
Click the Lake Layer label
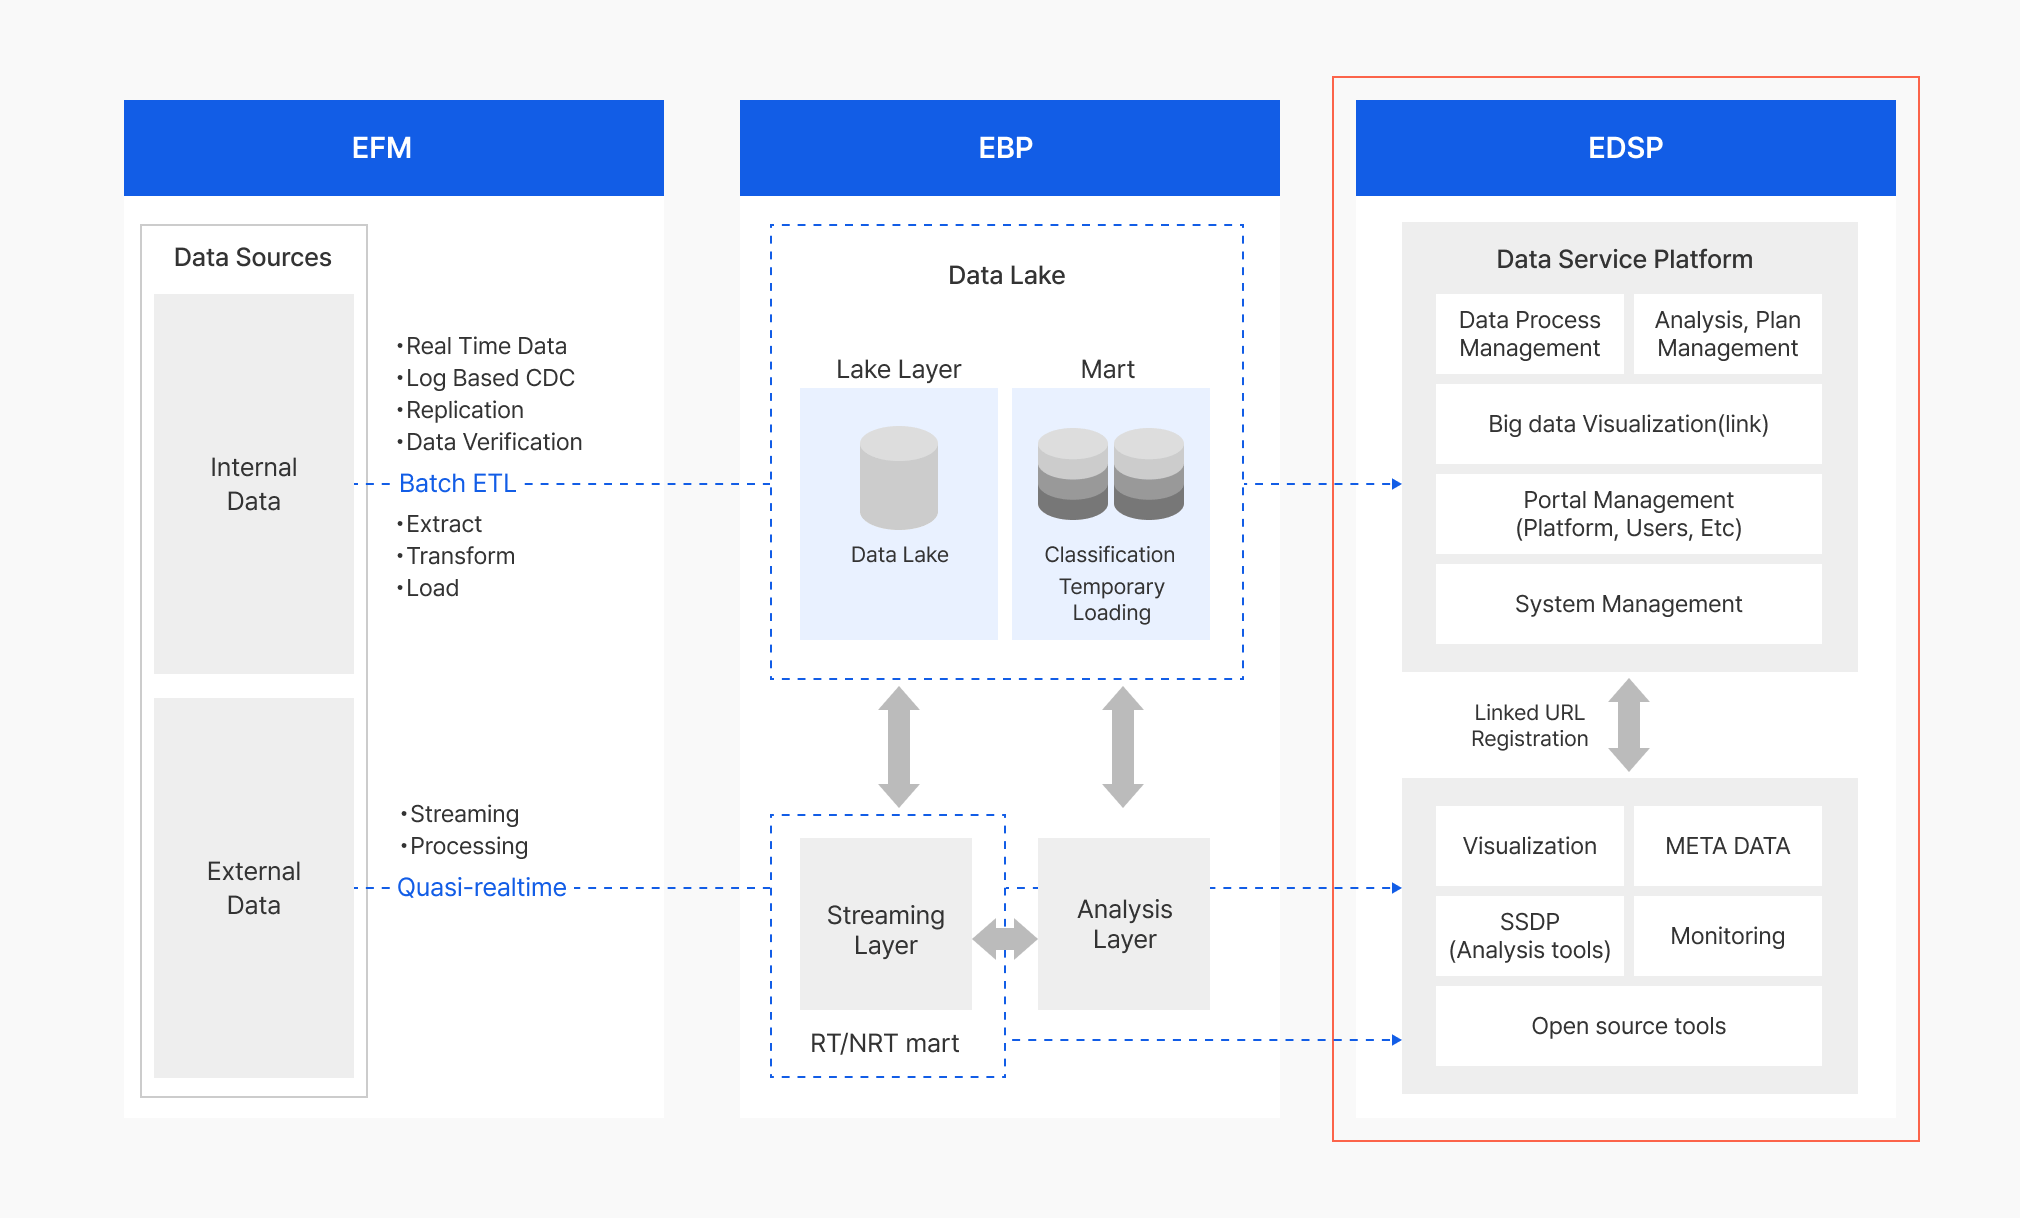[899, 369]
